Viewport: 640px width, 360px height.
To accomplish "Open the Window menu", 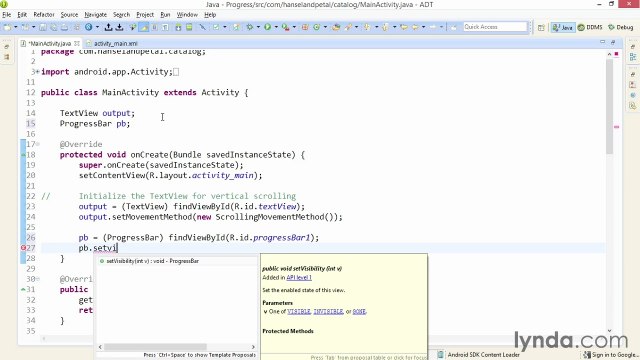I will point(187,15).
